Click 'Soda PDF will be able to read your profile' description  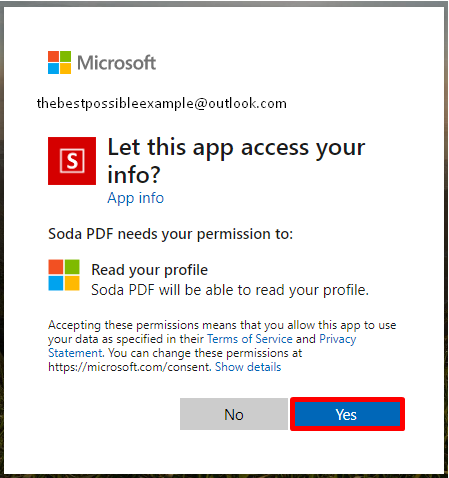(x=230, y=290)
